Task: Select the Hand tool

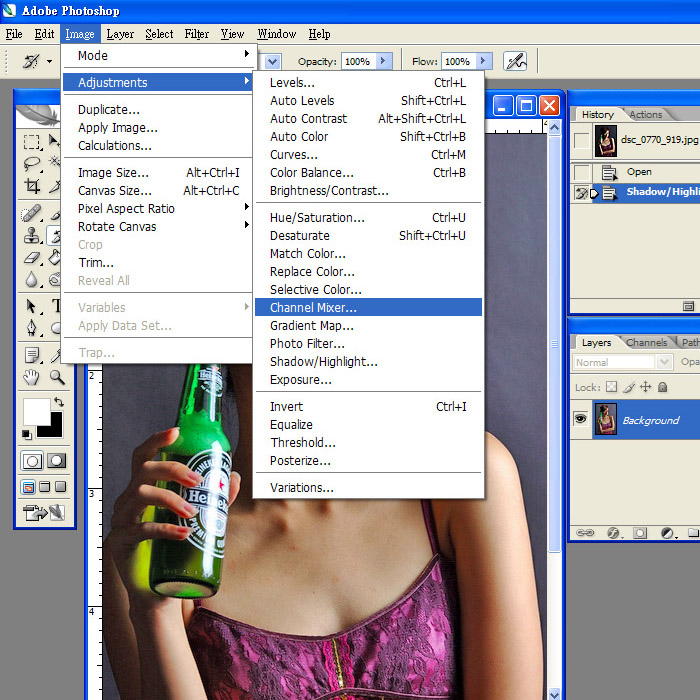Action: [x=32, y=377]
